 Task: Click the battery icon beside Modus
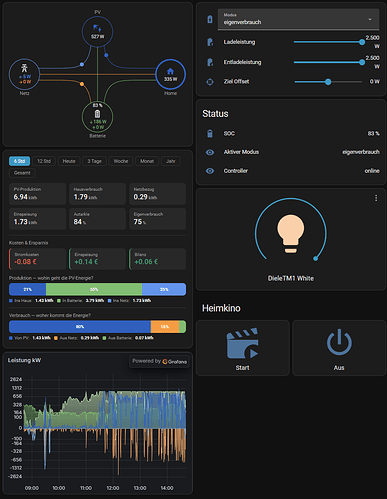210,19
